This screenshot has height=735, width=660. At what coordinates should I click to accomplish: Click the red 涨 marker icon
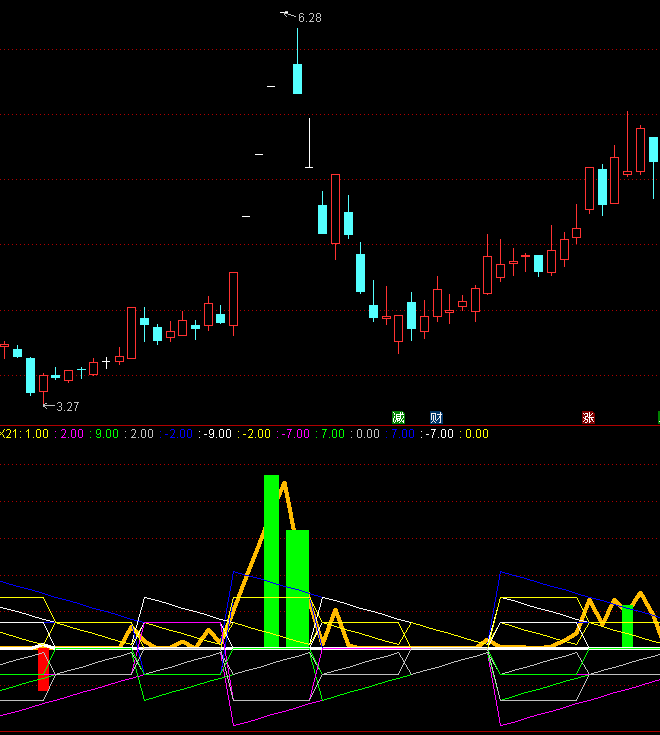[588, 417]
